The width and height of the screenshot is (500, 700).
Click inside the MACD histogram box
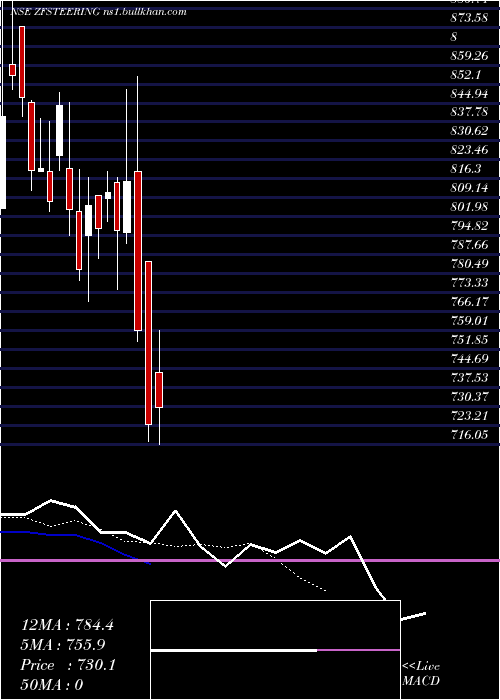click(x=275, y=650)
